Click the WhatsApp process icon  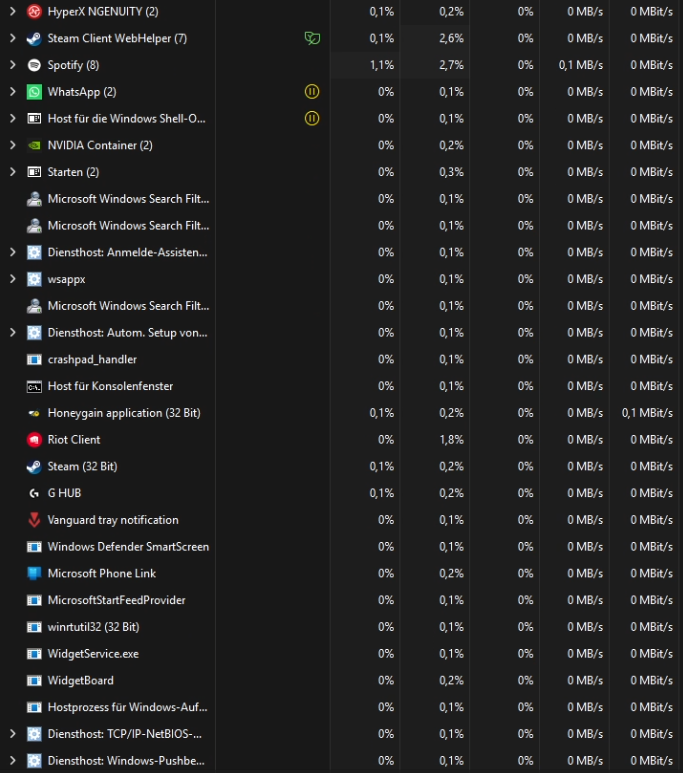click(34, 92)
